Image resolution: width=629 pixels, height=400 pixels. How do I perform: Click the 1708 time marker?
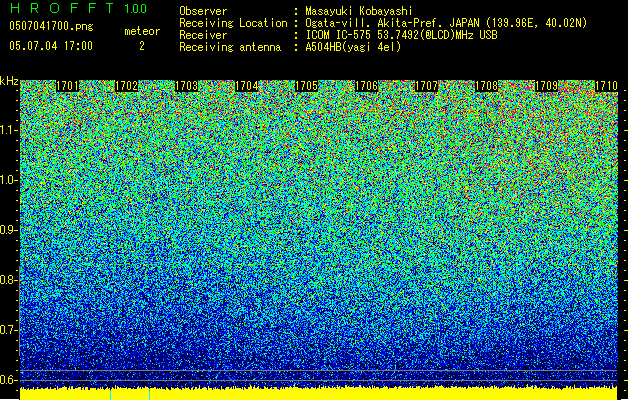point(486,86)
